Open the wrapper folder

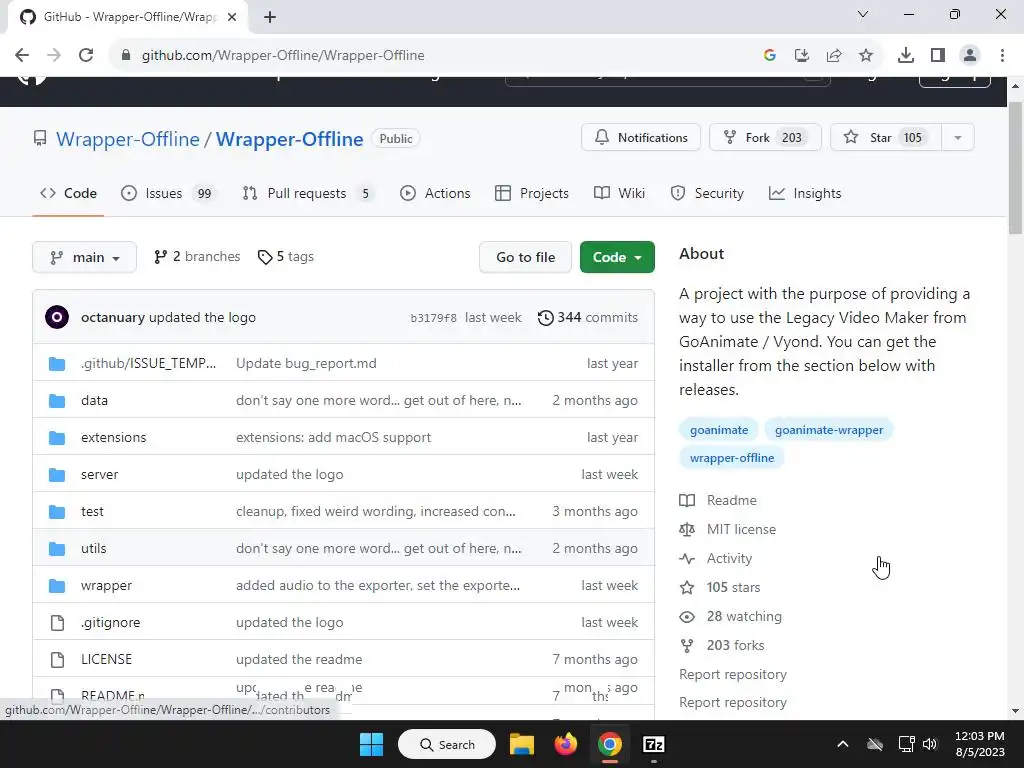point(106,586)
